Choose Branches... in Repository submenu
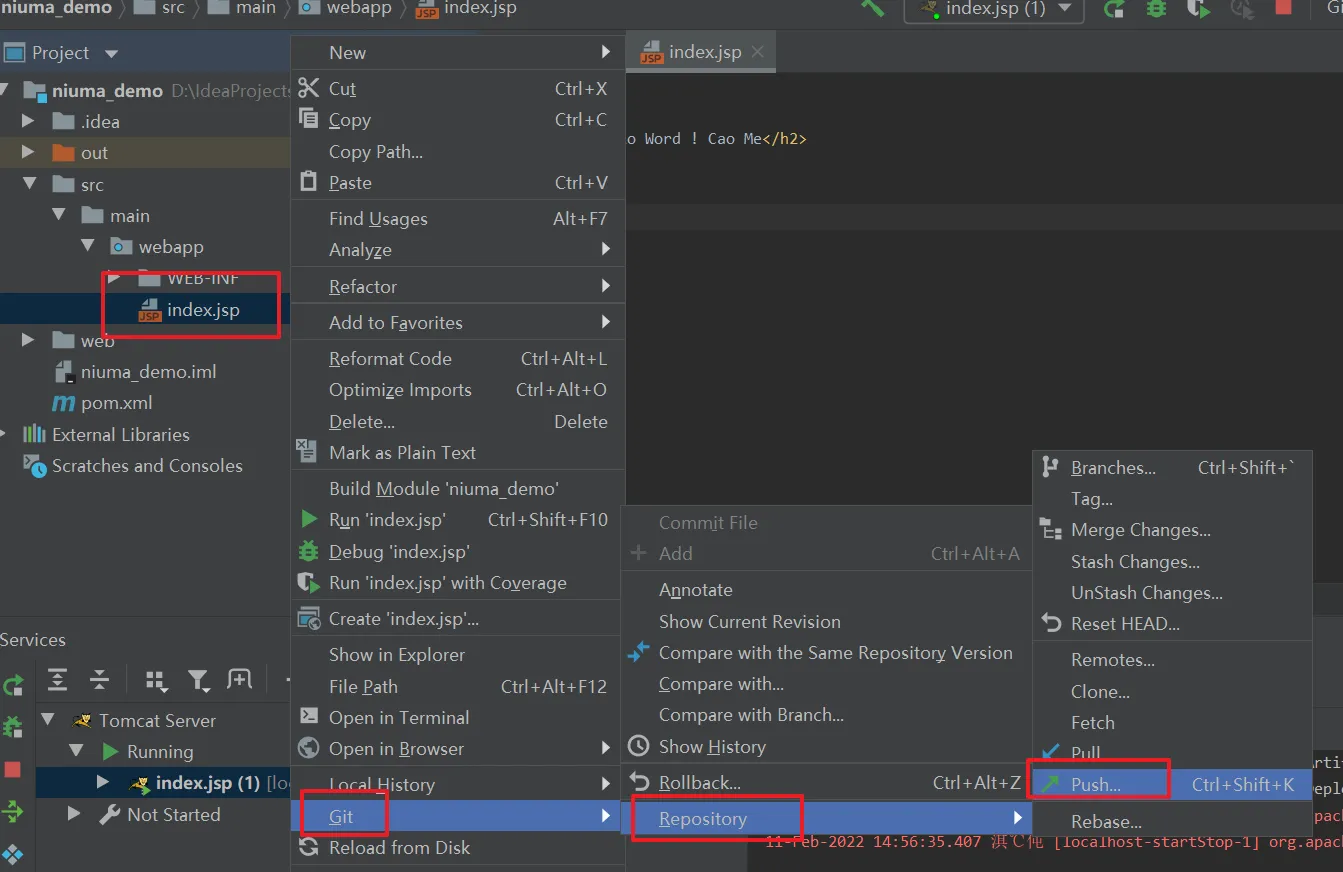Screen dimensions: 1343x872 tap(1172, 467)
